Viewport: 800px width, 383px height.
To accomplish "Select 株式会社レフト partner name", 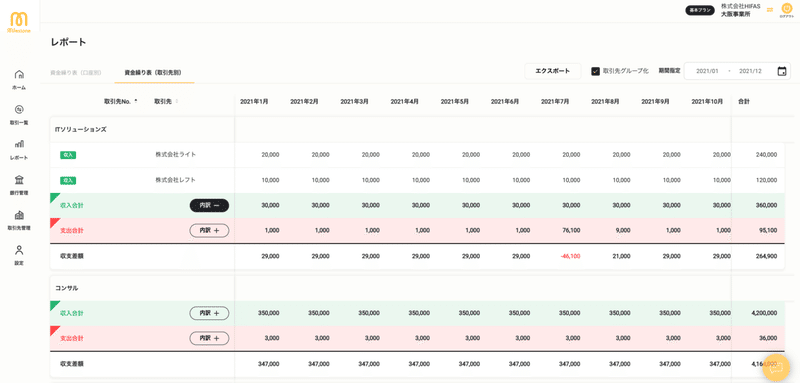I will [176, 180].
